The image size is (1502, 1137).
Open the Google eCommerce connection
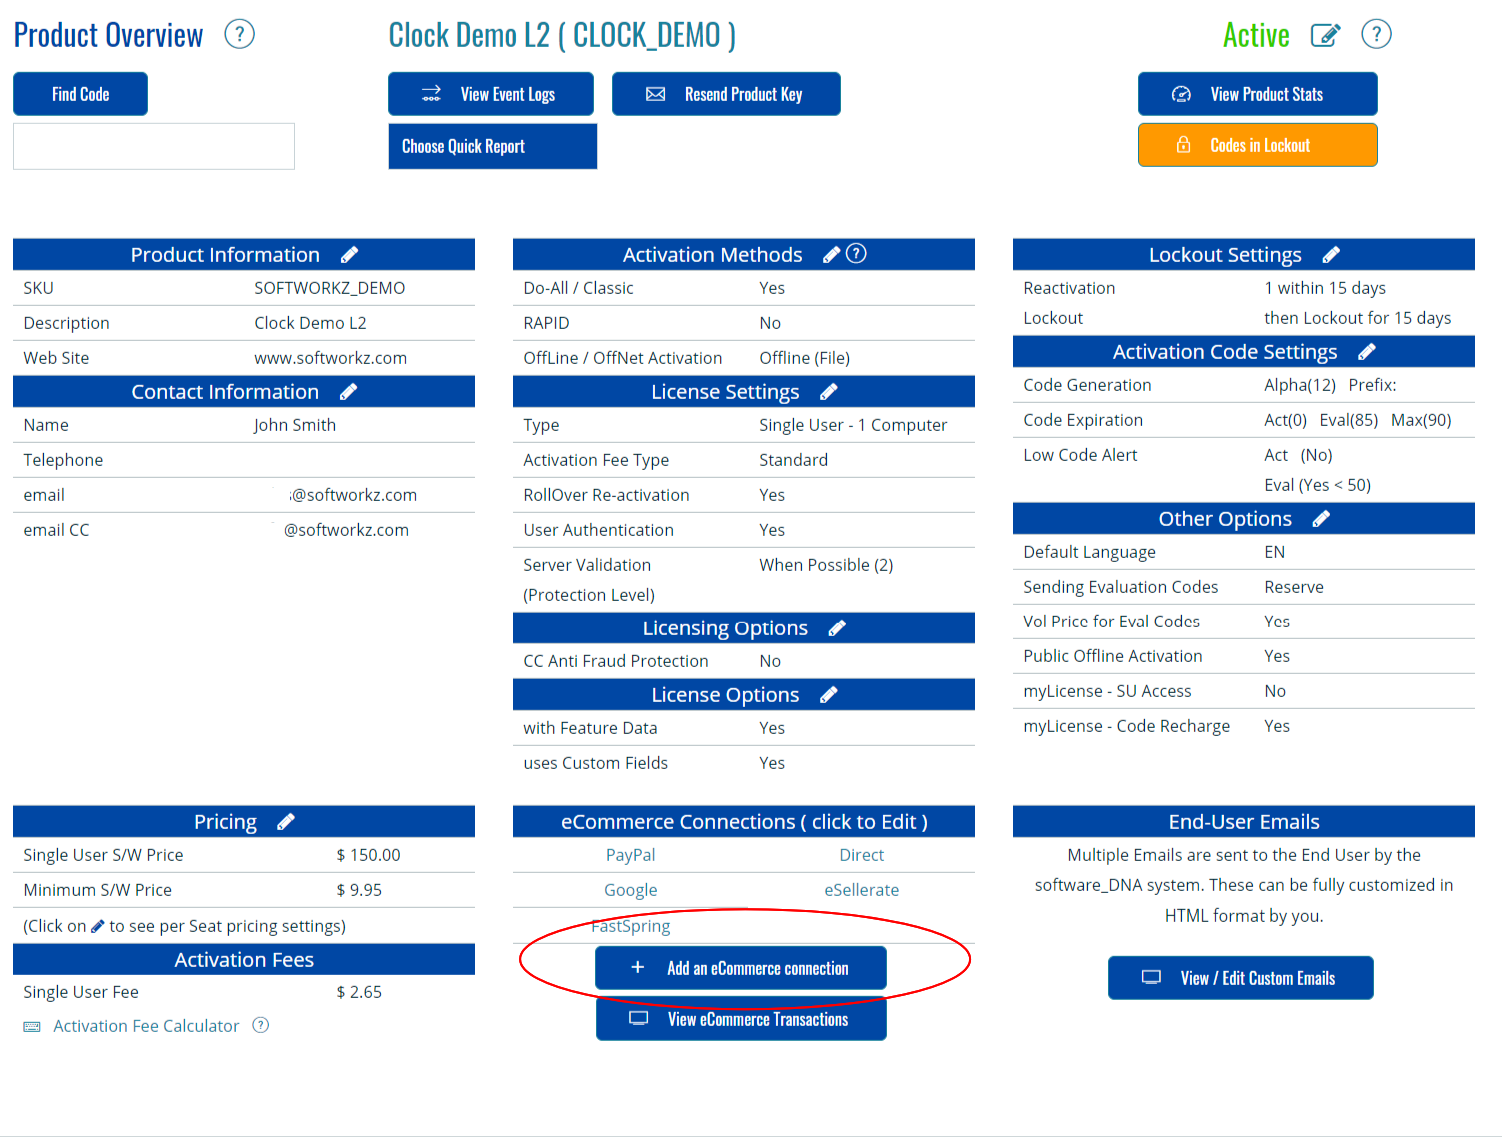tap(630, 890)
